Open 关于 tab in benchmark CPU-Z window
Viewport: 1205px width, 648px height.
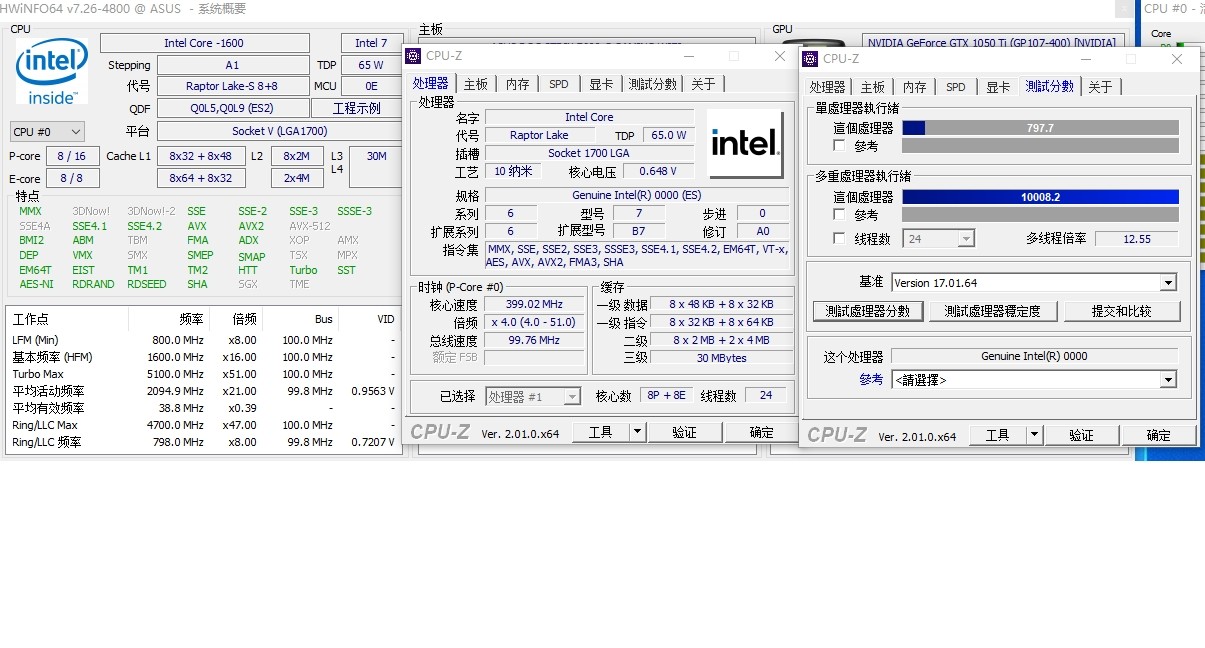[1100, 87]
